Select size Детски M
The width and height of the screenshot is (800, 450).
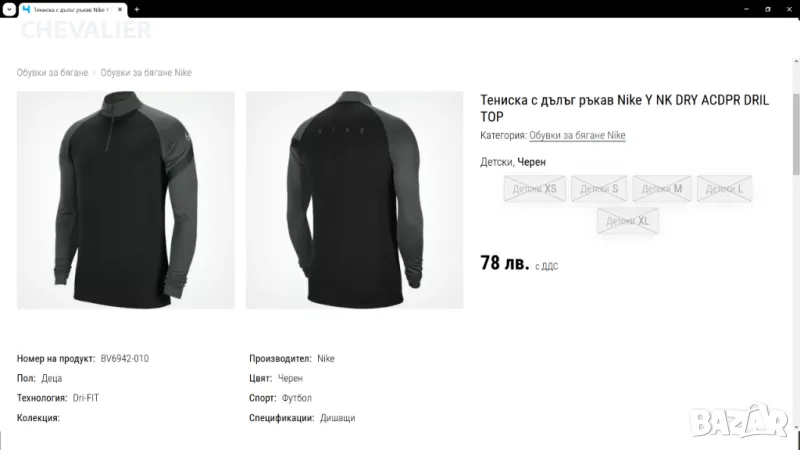pyautogui.click(x=662, y=188)
